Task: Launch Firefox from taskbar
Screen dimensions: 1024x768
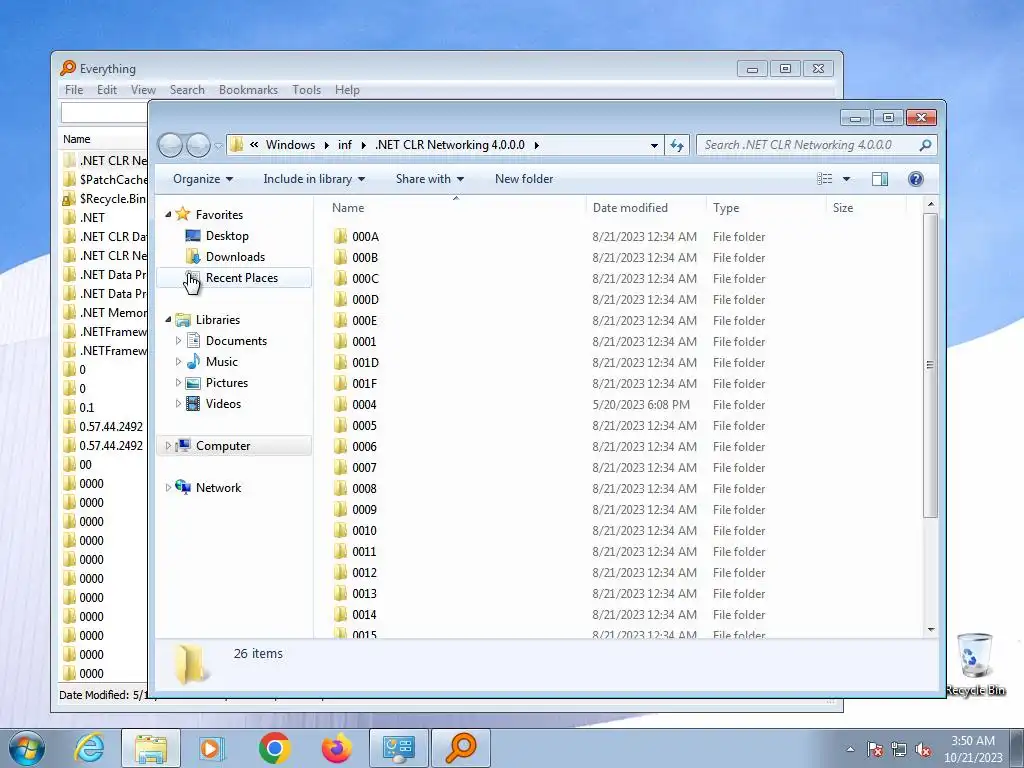Action: coord(336,748)
